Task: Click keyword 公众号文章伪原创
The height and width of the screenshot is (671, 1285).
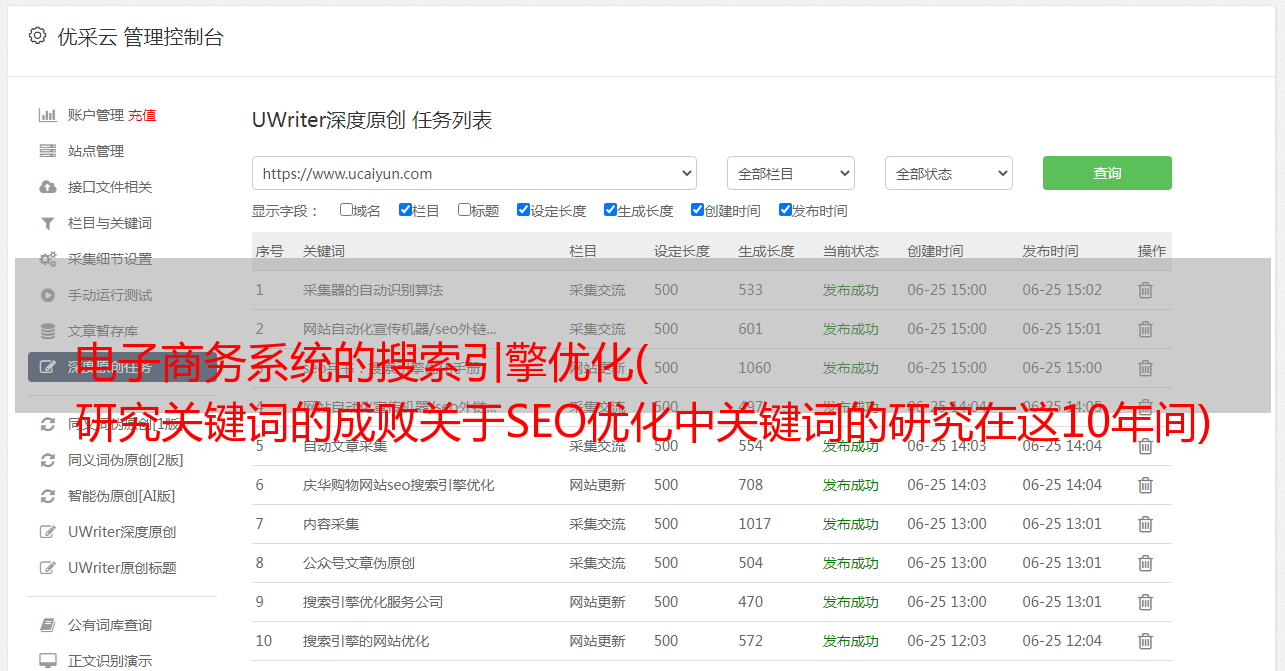Action: (x=359, y=563)
